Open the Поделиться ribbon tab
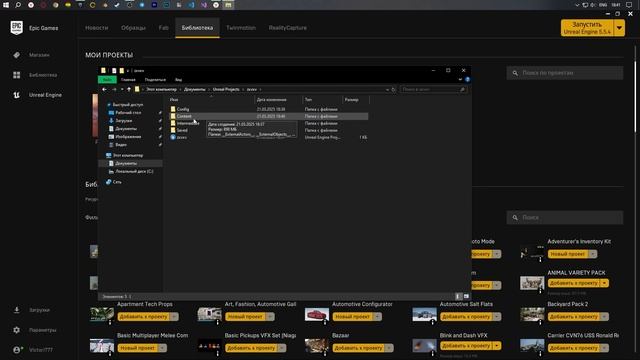640x360 pixels. point(155,80)
